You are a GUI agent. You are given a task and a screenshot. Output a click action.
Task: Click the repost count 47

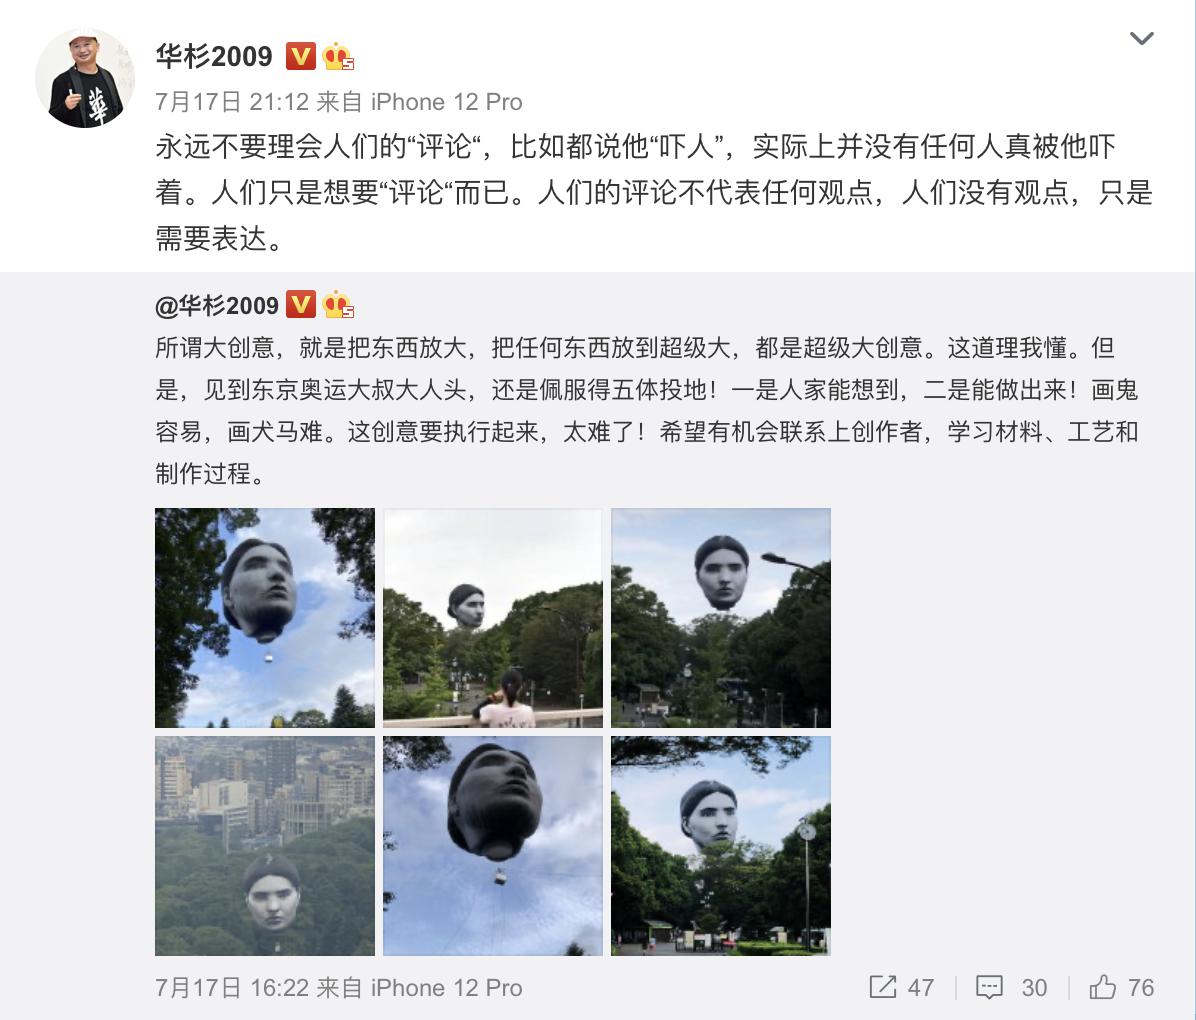(921, 987)
